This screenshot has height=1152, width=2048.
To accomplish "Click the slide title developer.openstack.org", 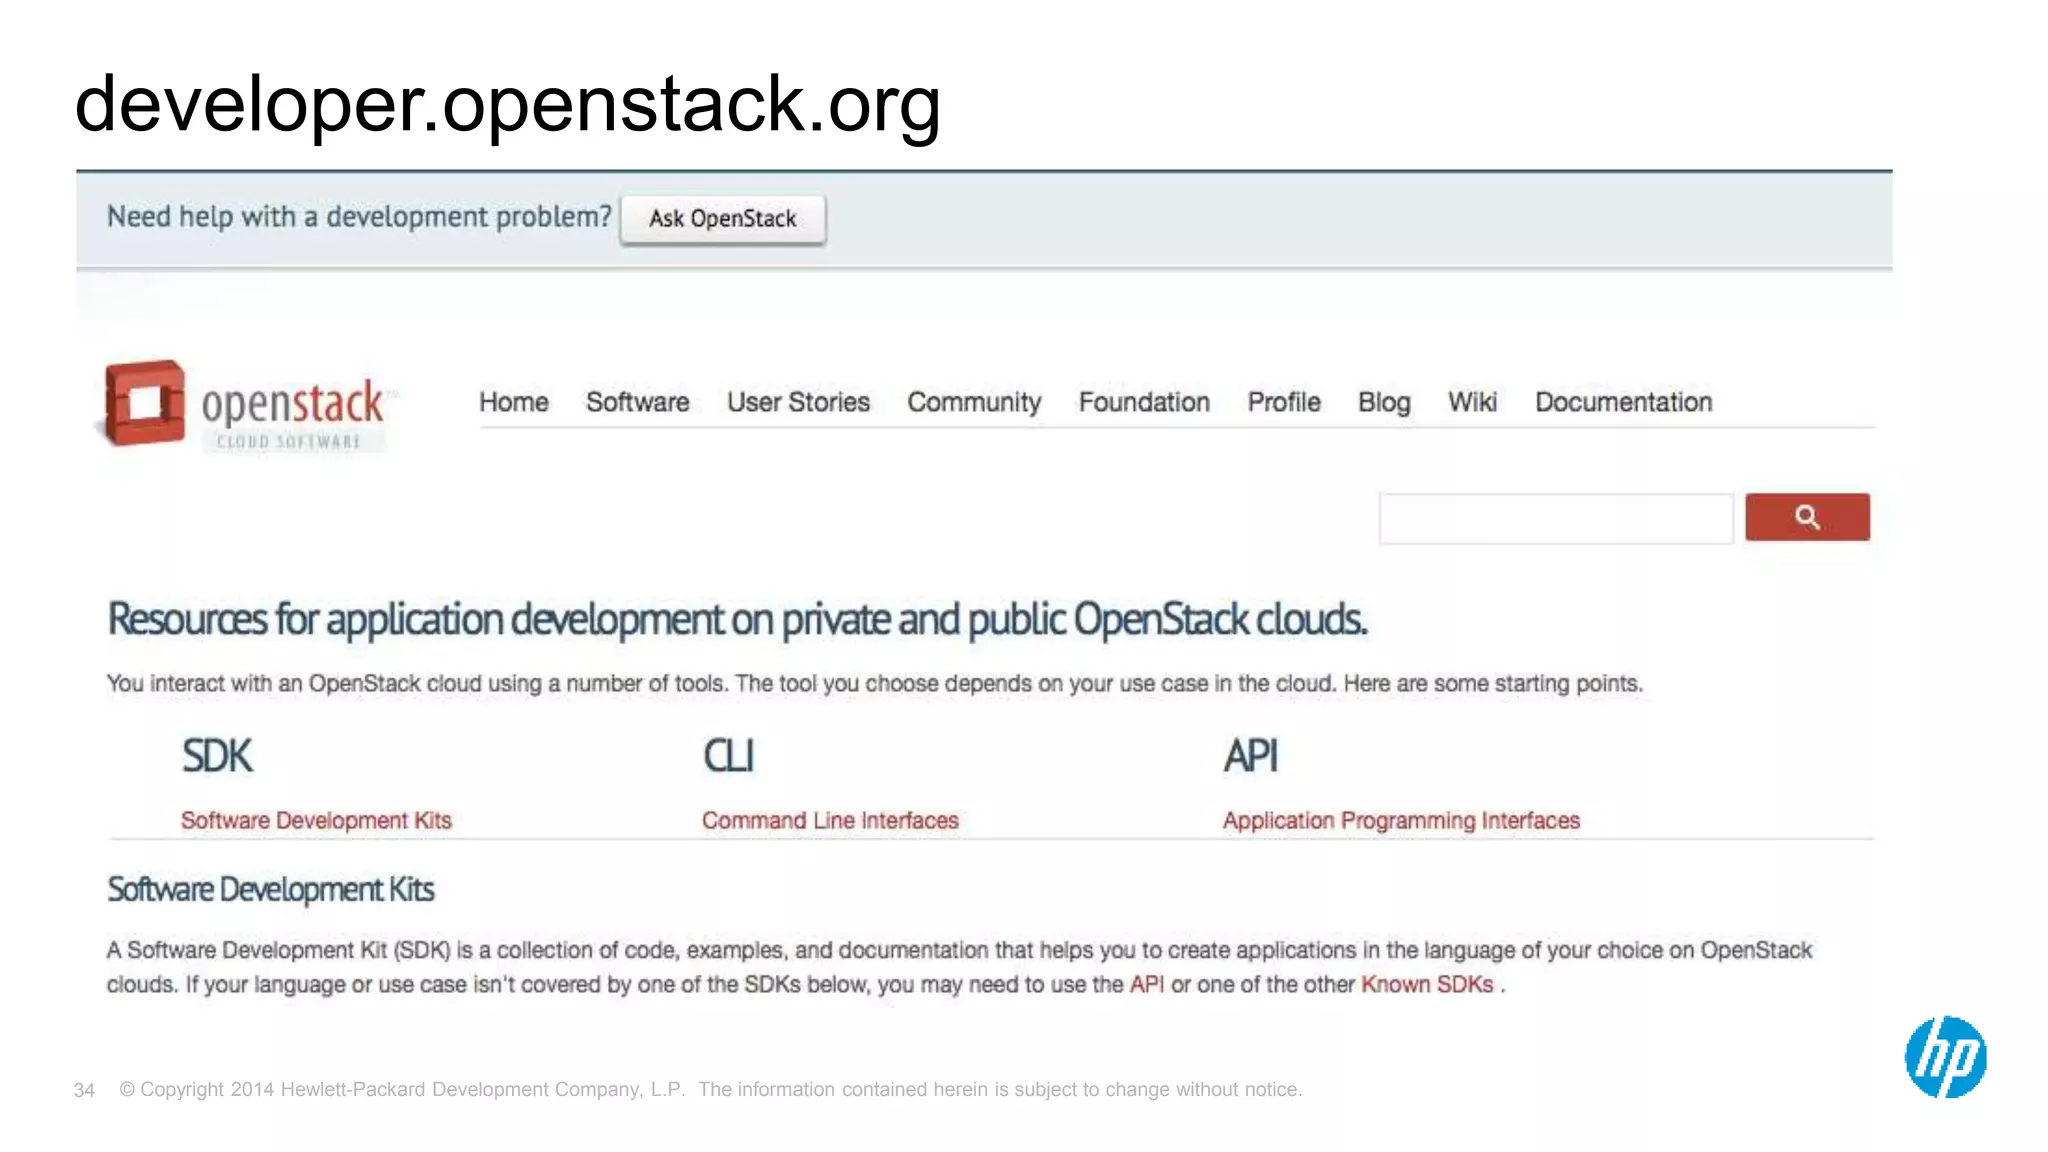I will (x=508, y=105).
